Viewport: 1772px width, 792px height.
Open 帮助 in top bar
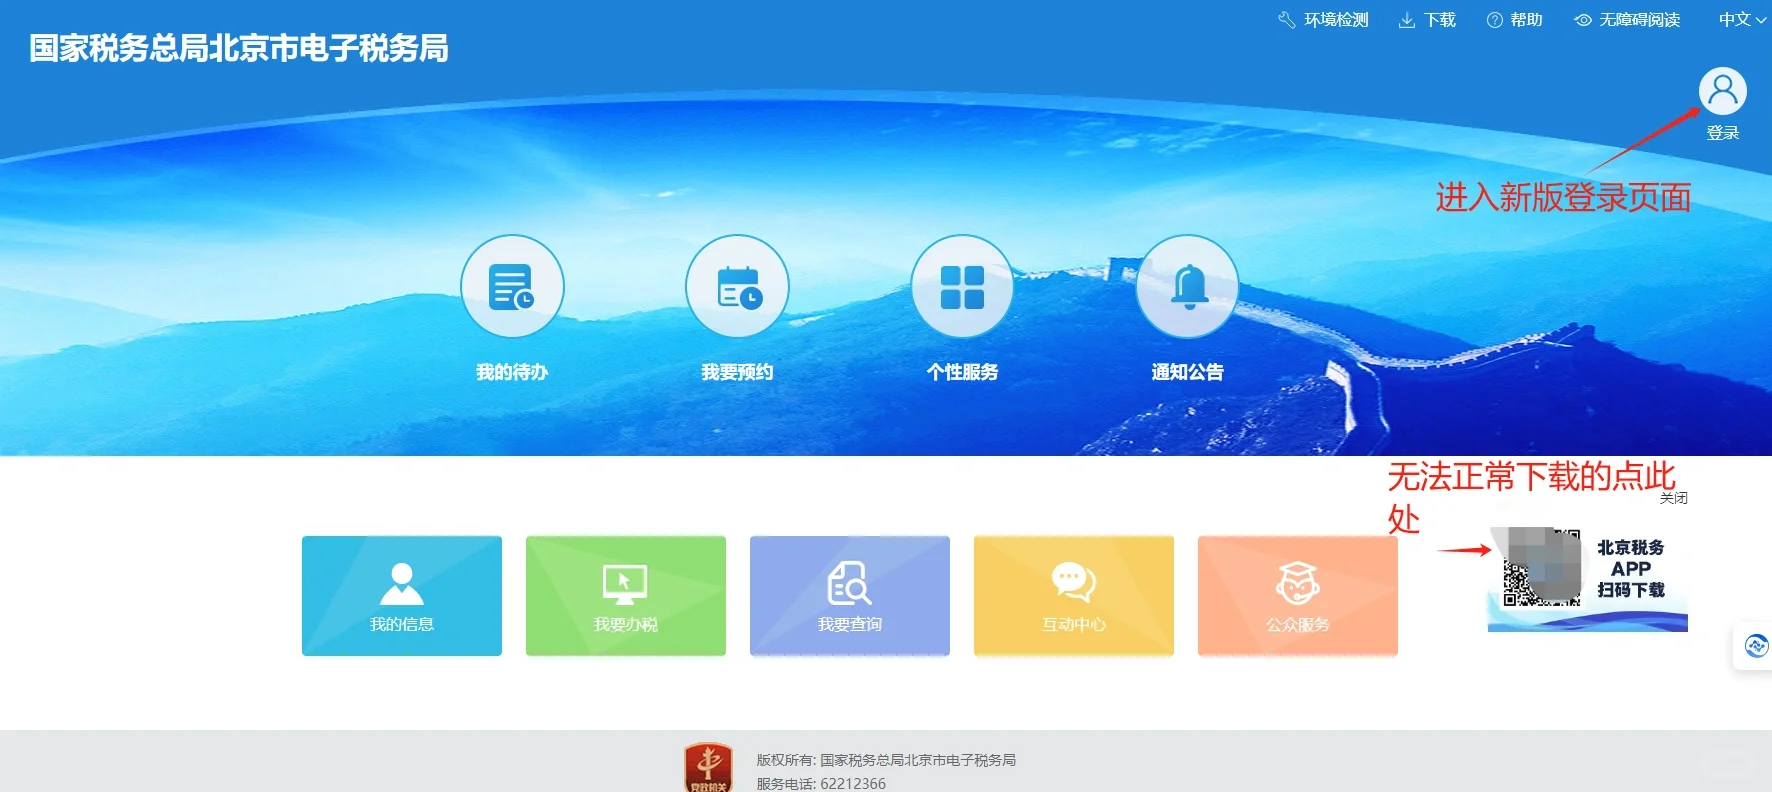pyautogui.click(x=1514, y=20)
